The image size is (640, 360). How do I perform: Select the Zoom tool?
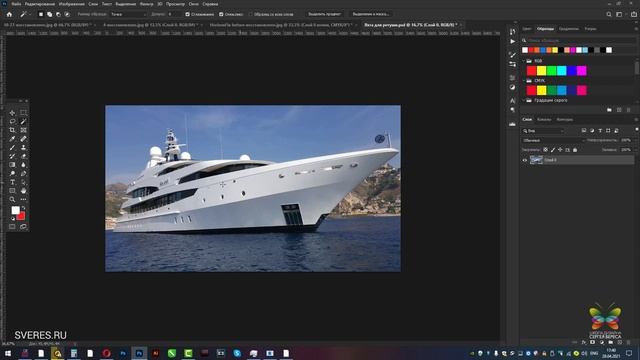(12, 200)
